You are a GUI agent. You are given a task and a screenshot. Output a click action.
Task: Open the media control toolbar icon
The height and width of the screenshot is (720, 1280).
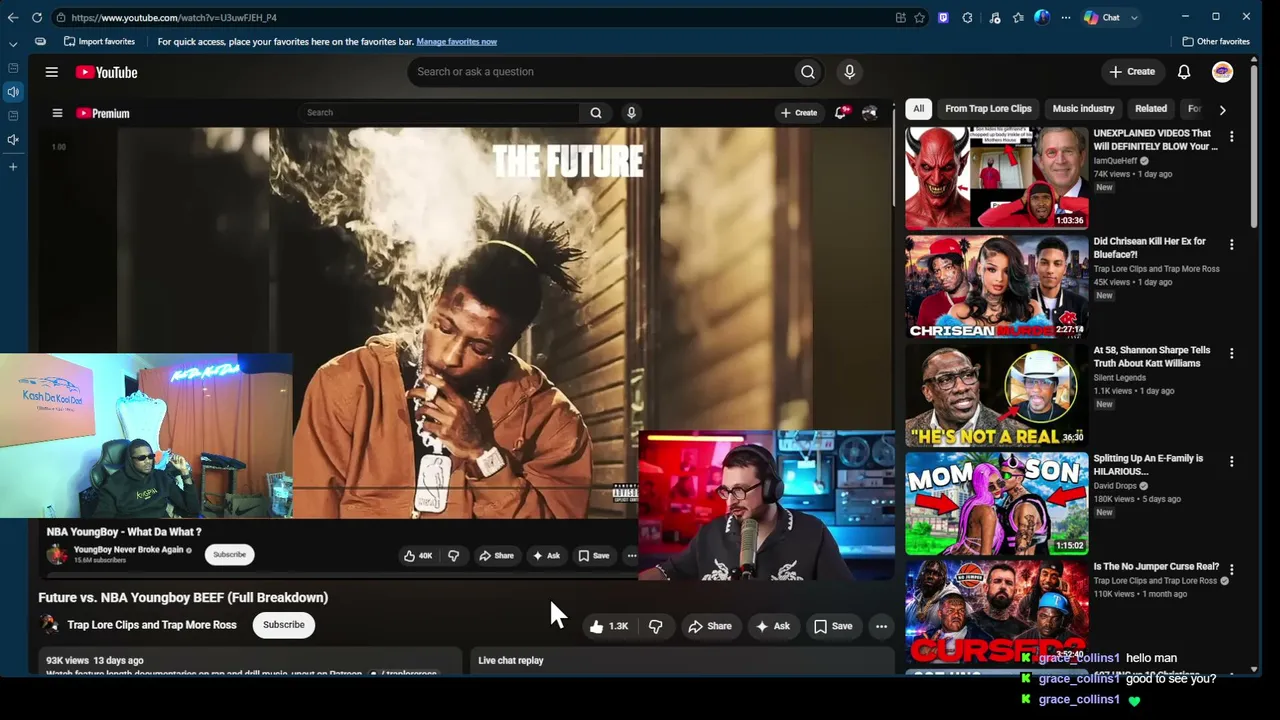[x=994, y=17]
